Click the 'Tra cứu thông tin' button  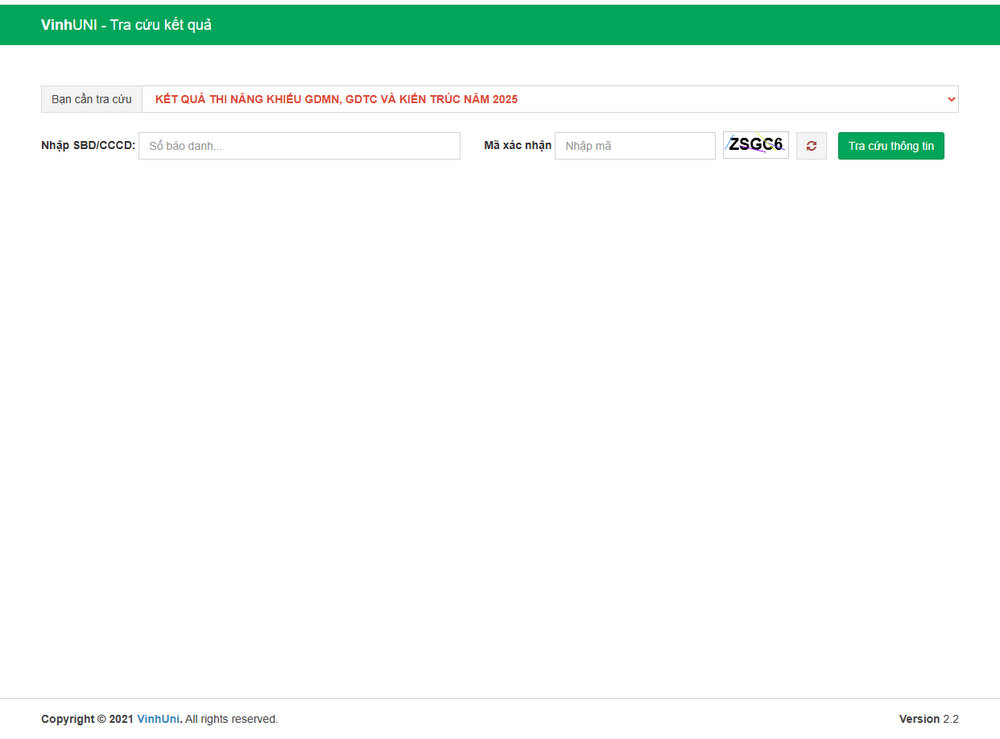891,146
